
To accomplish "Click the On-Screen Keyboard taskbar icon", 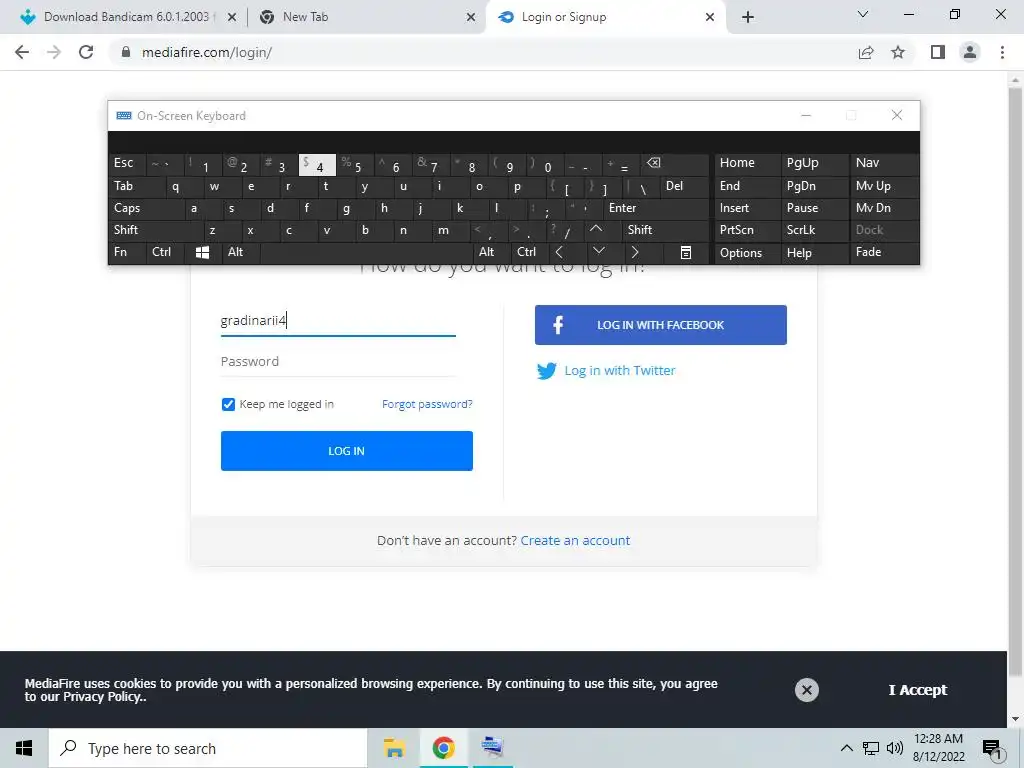I will [x=492, y=748].
